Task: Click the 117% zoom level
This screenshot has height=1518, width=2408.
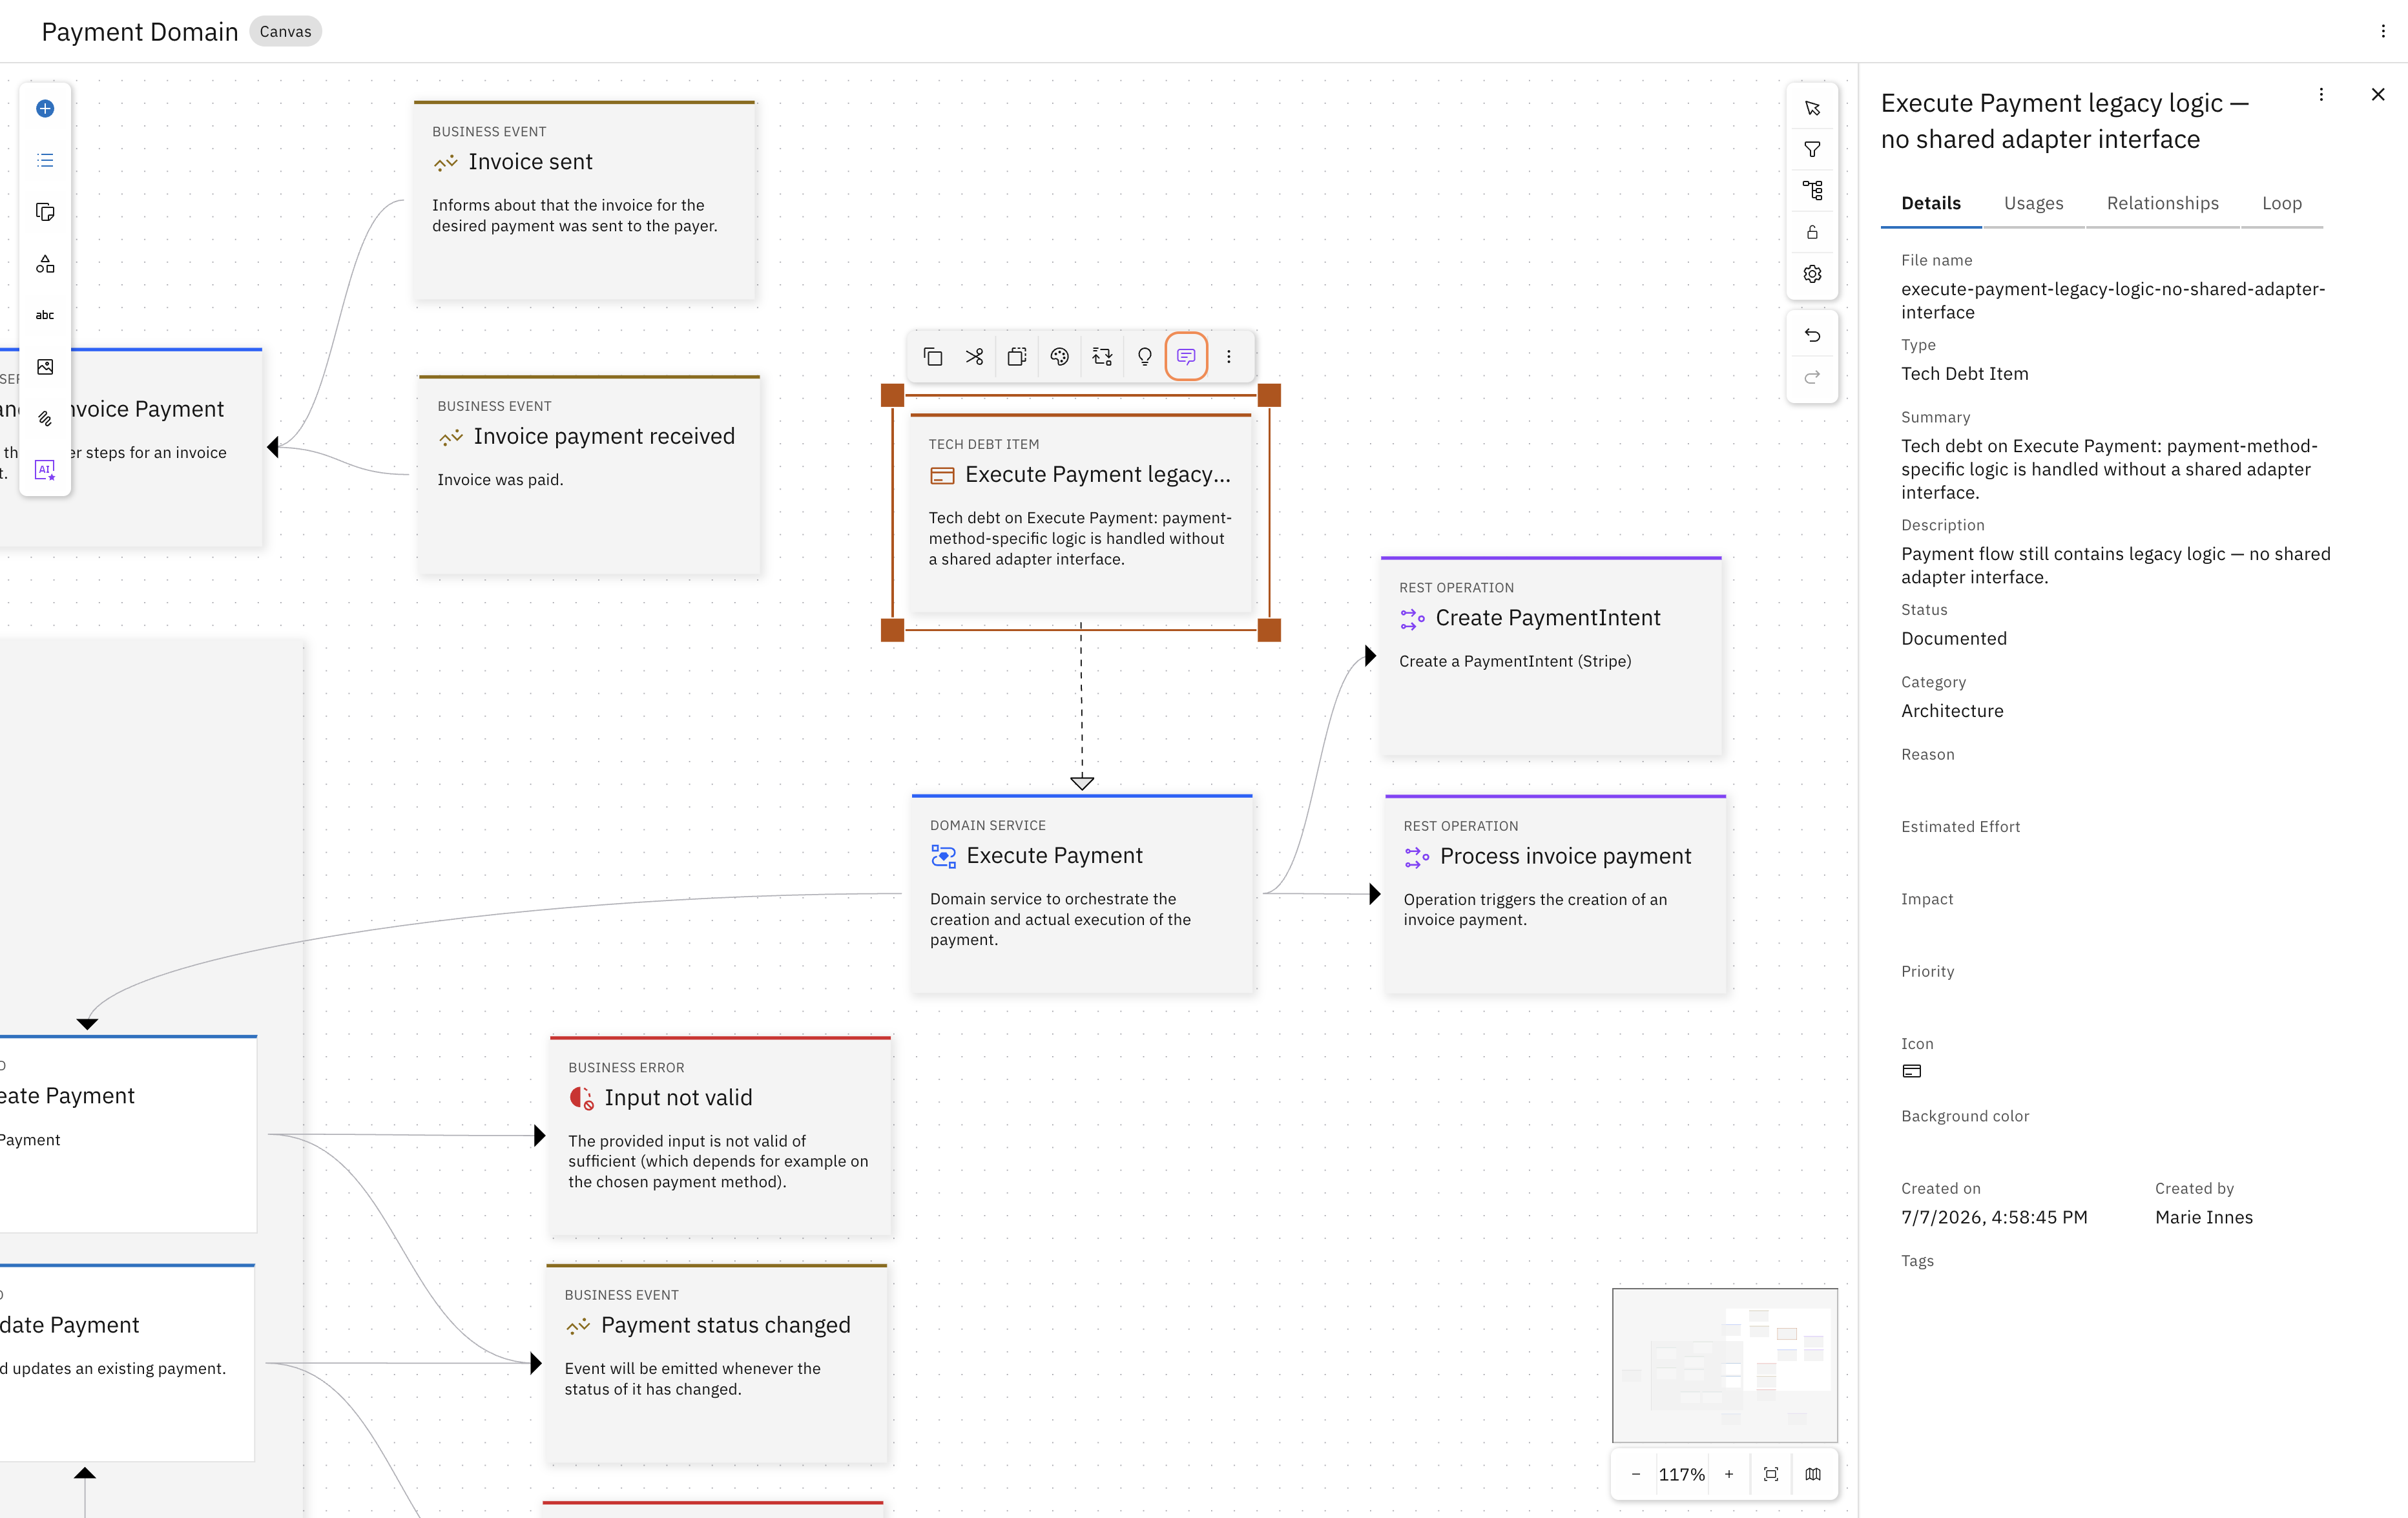Action: (x=1682, y=1474)
